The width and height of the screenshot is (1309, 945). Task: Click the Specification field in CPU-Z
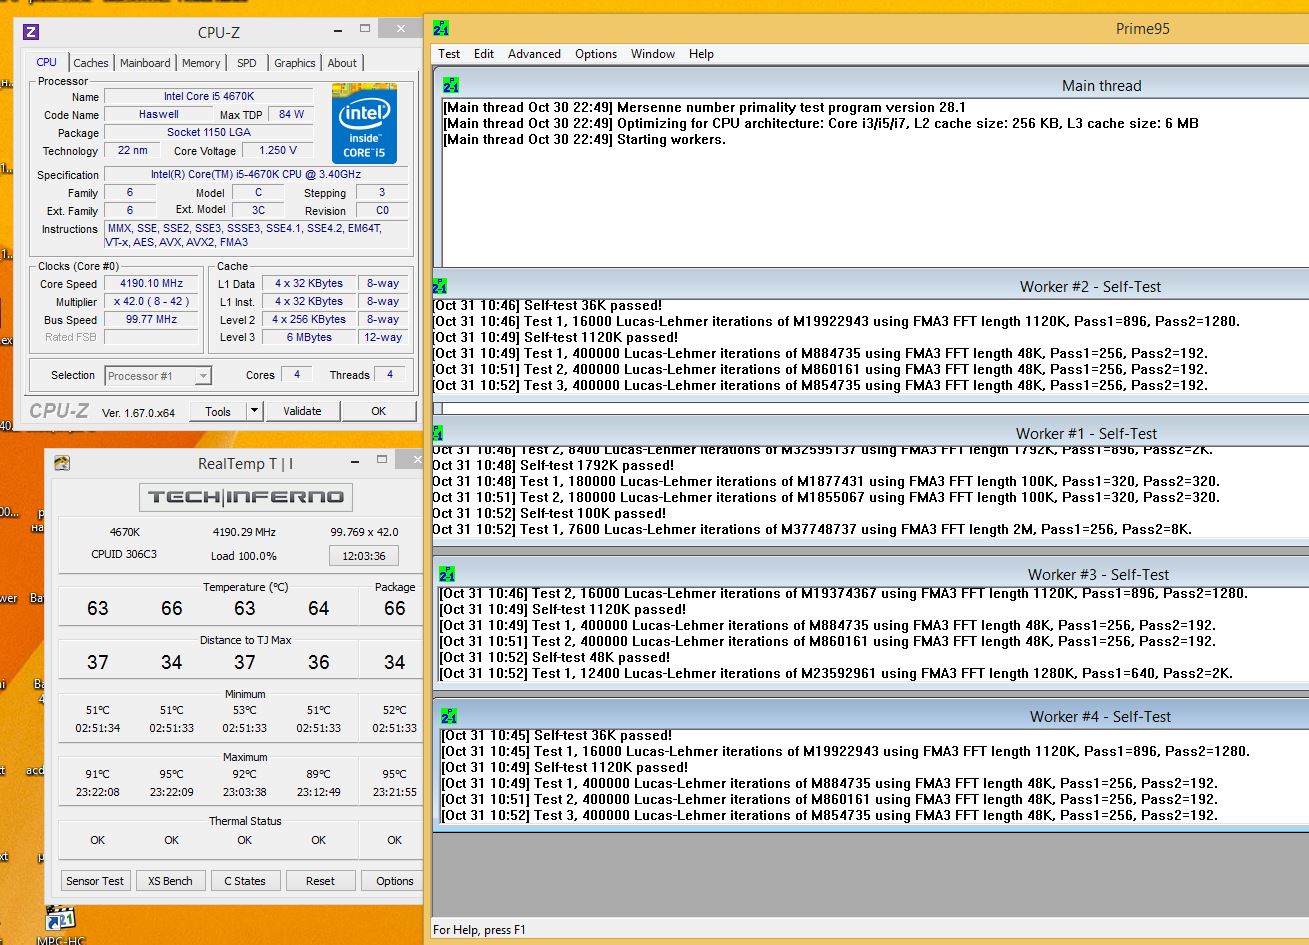point(256,175)
